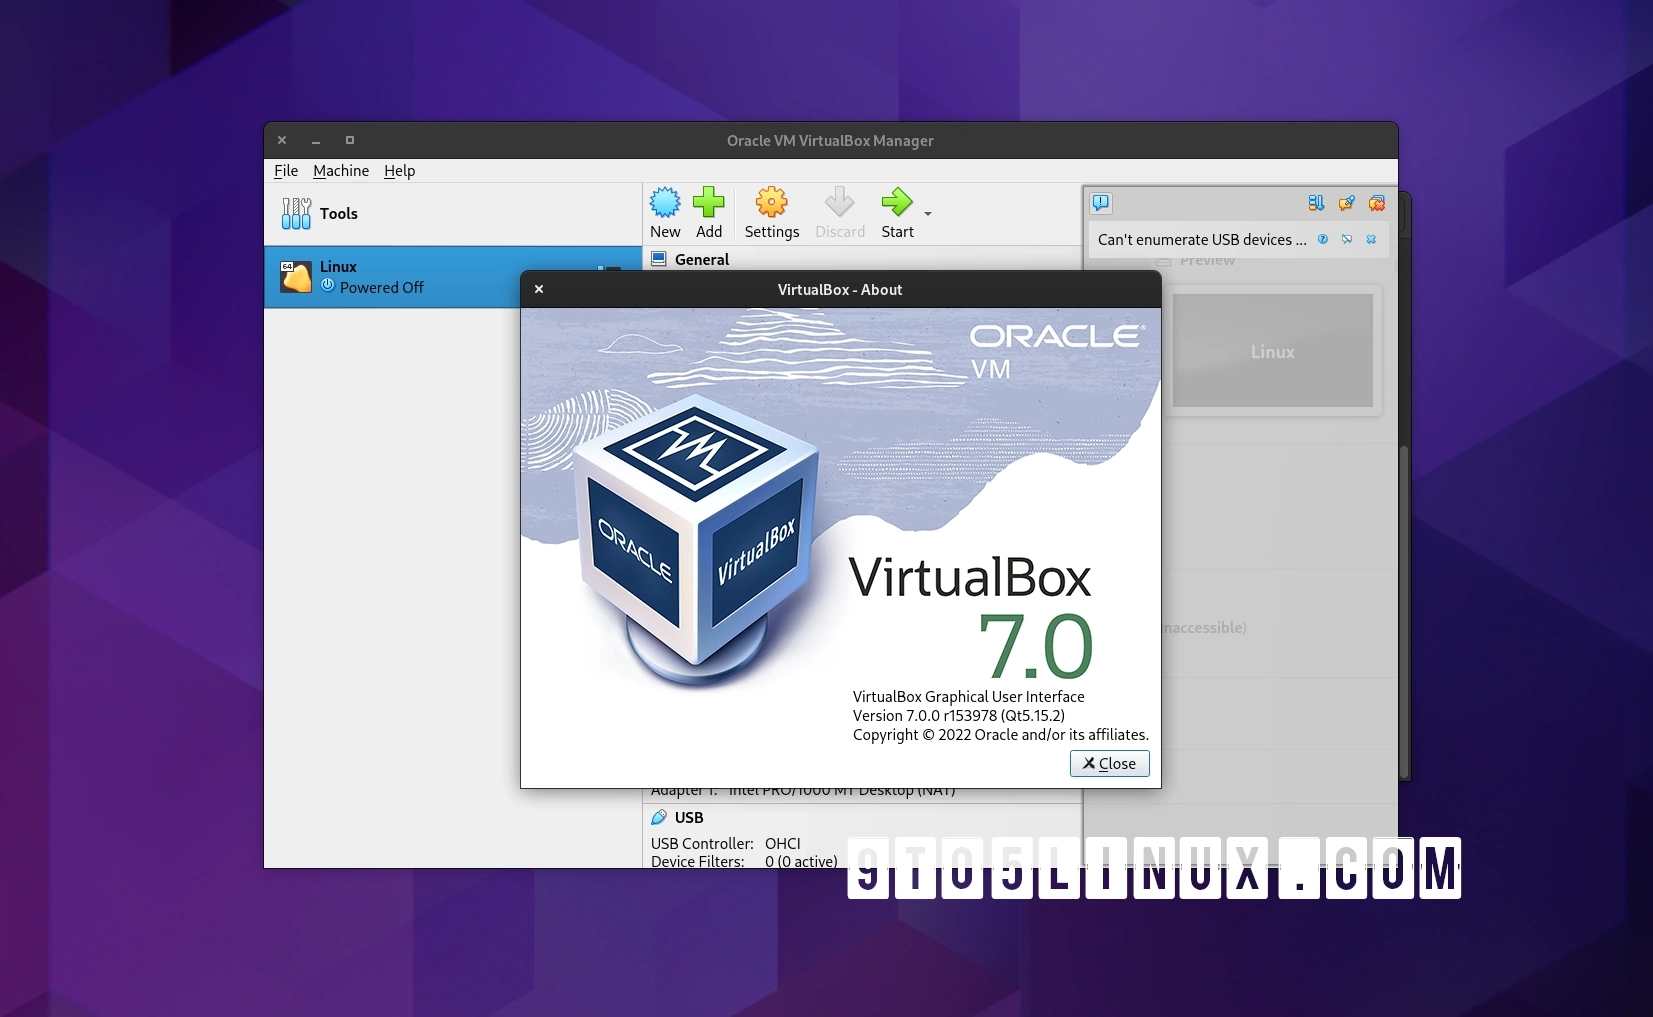Click Close in the About dialog
The height and width of the screenshot is (1017, 1653).
point(1109,763)
